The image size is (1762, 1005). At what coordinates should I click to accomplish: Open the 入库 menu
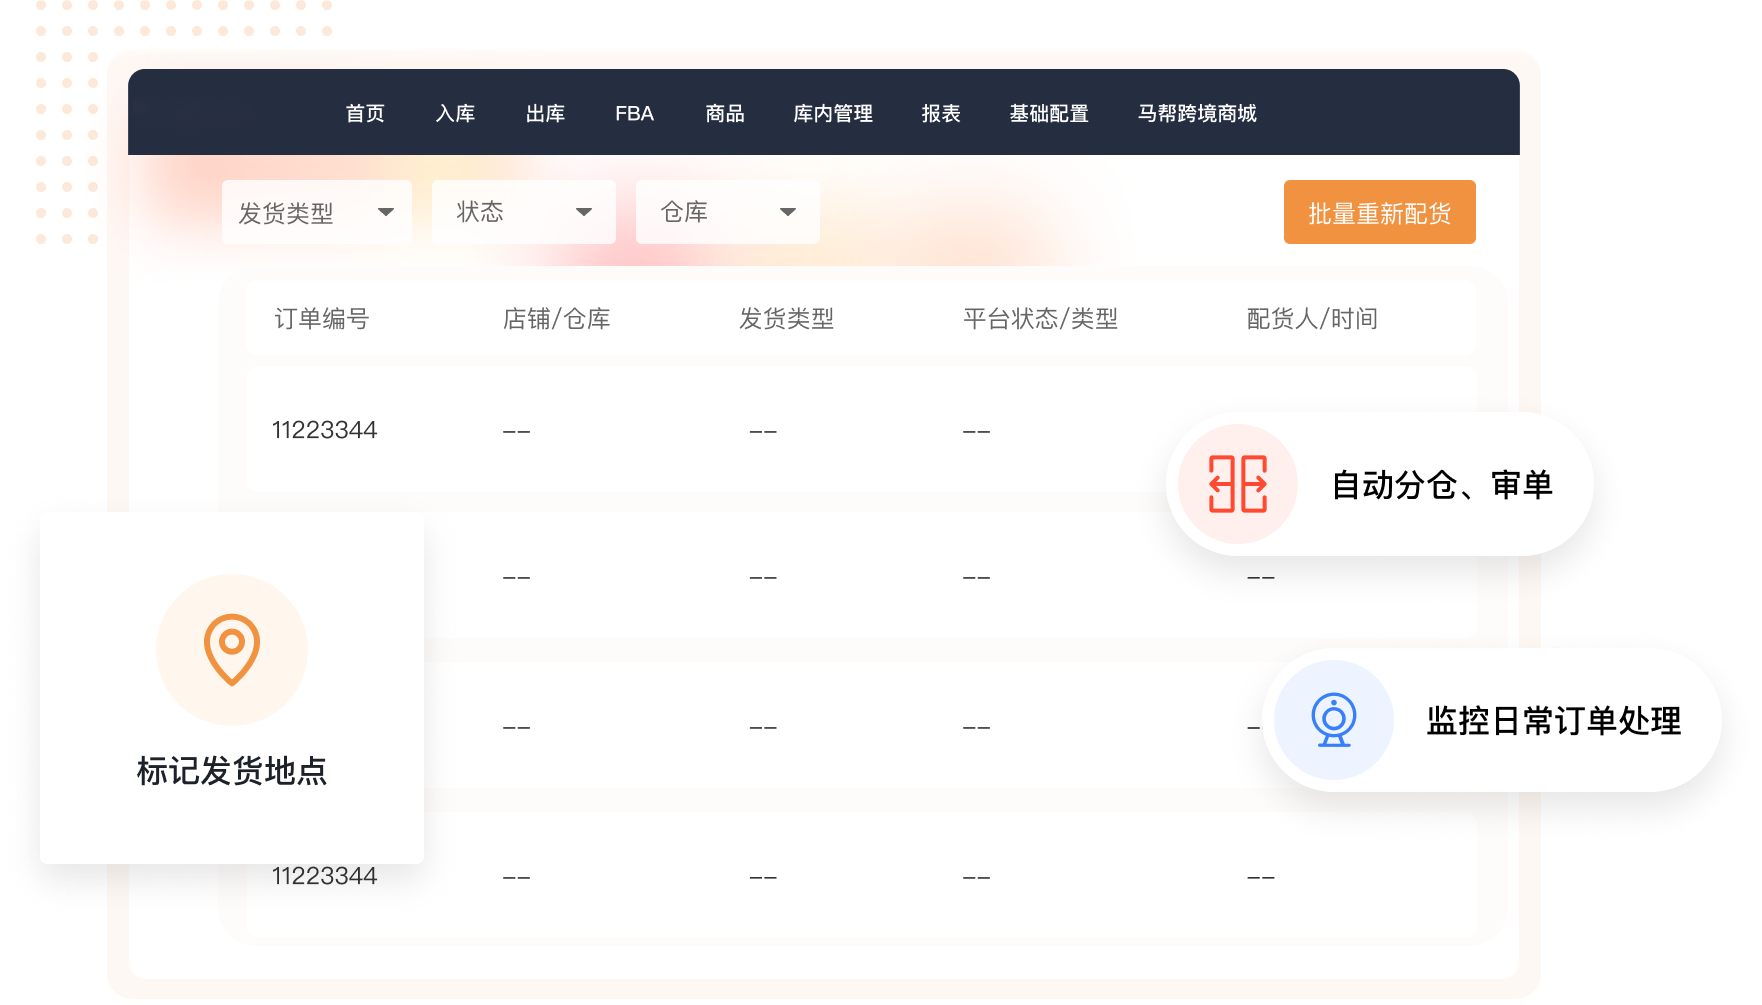[455, 113]
